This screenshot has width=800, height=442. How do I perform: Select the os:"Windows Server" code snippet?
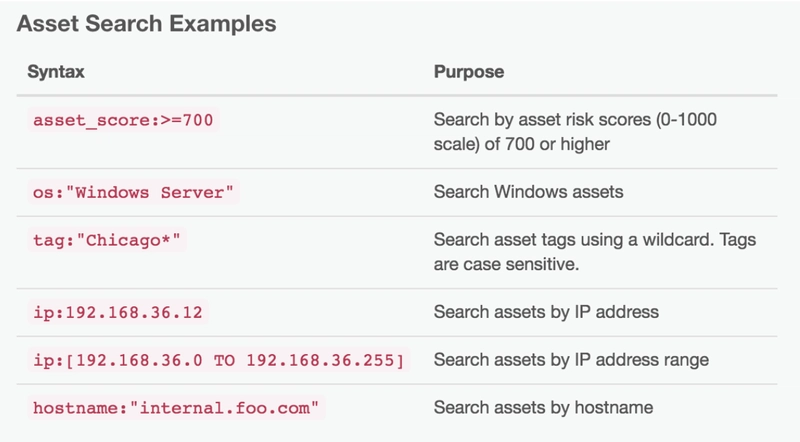tap(133, 192)
